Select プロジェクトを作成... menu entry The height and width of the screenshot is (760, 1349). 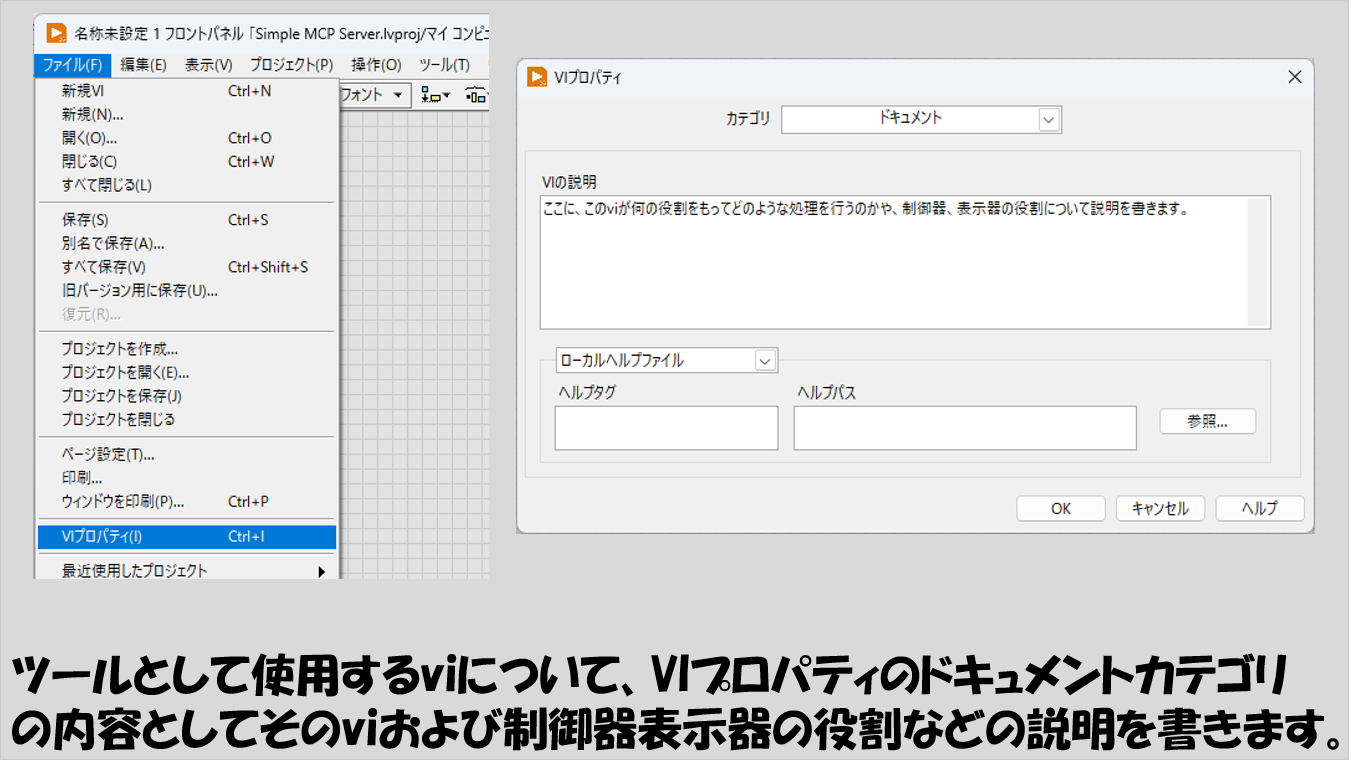120,349
